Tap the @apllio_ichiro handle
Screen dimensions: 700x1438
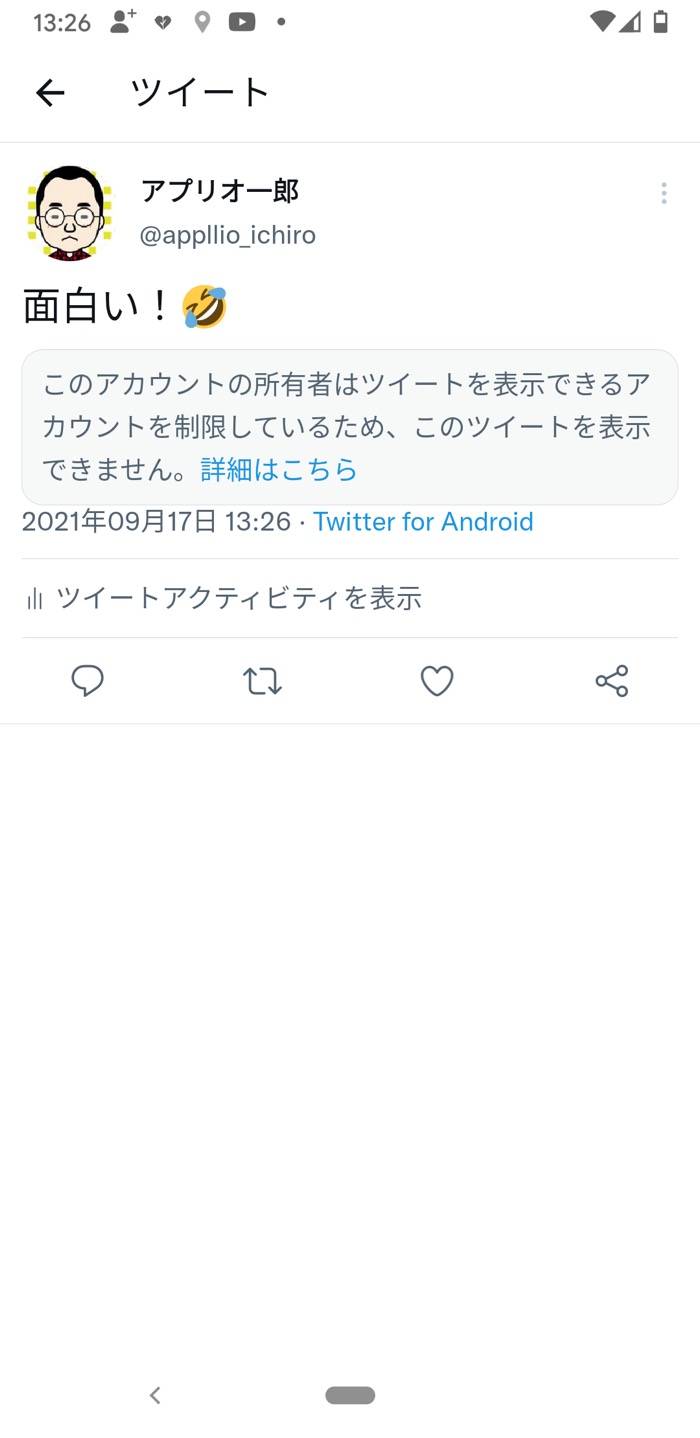tap(228, 235)
